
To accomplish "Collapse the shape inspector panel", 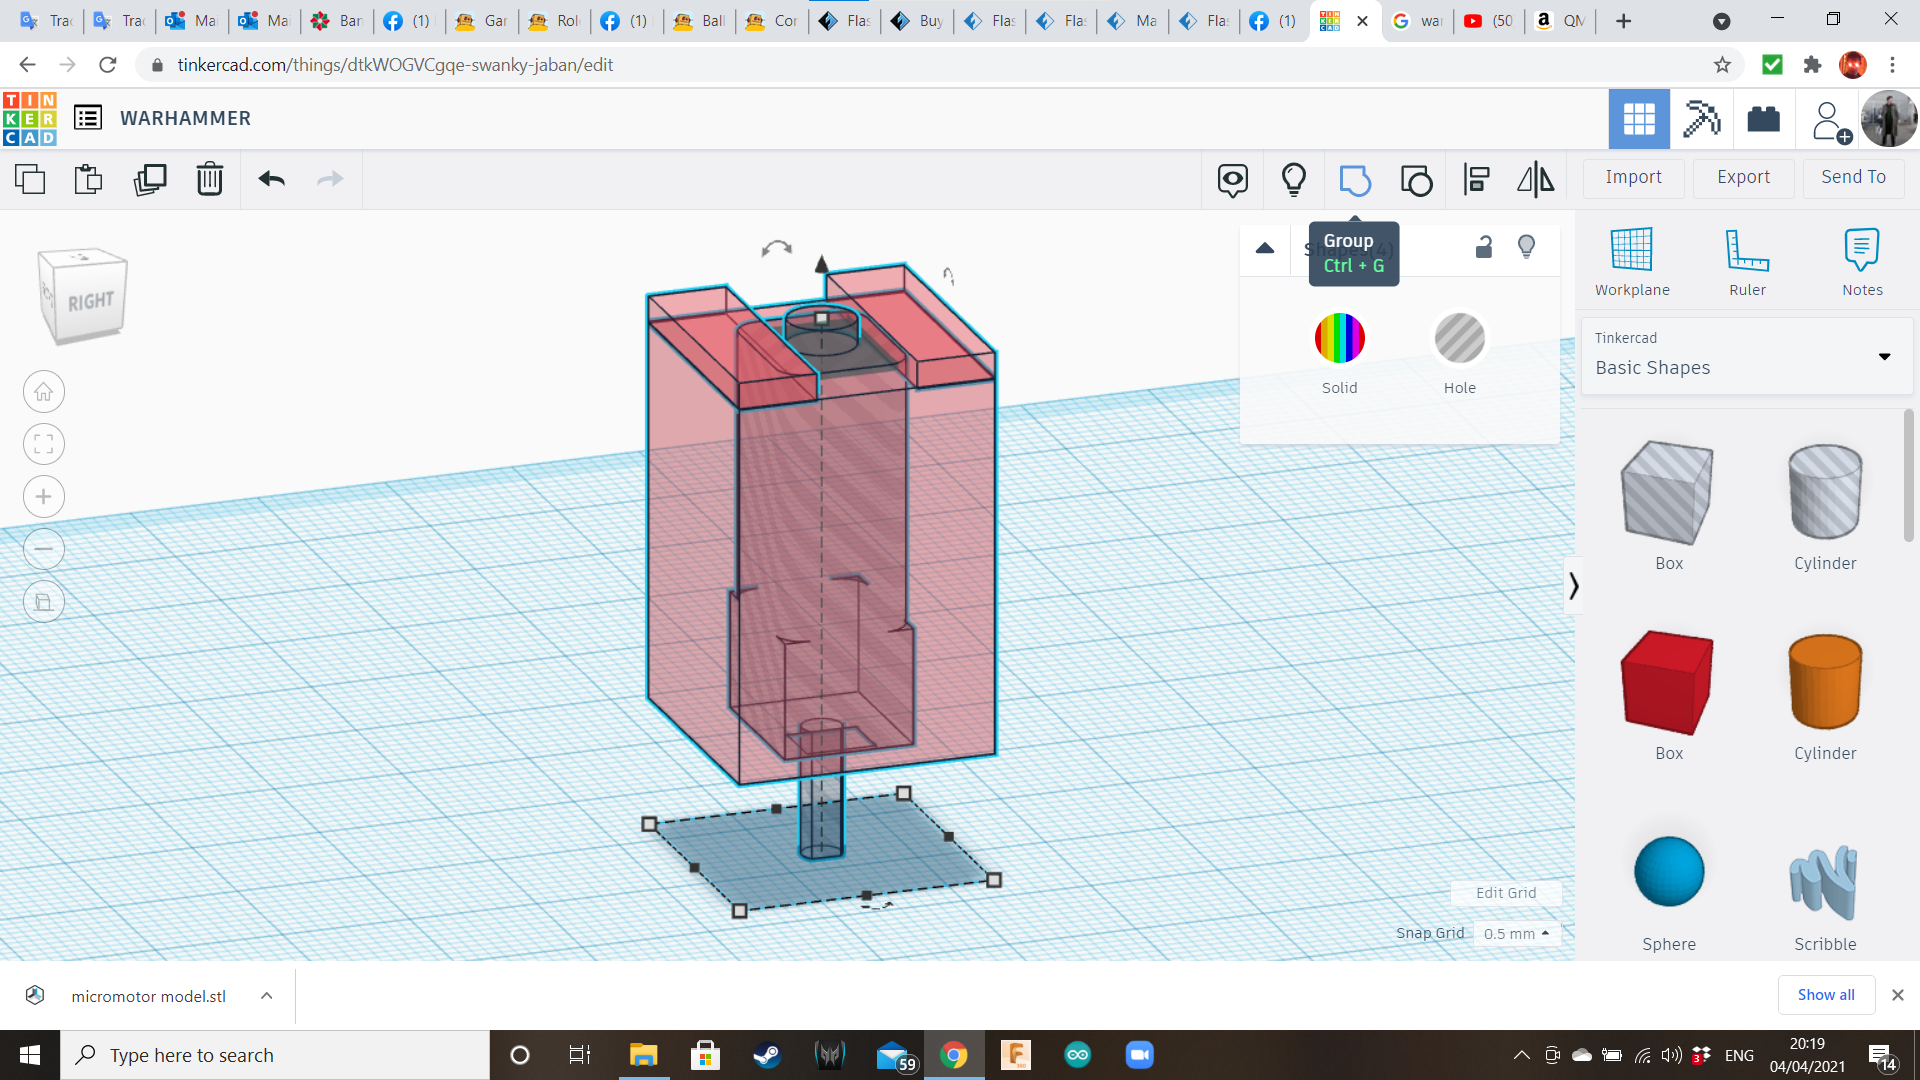I will point(1265,248).
